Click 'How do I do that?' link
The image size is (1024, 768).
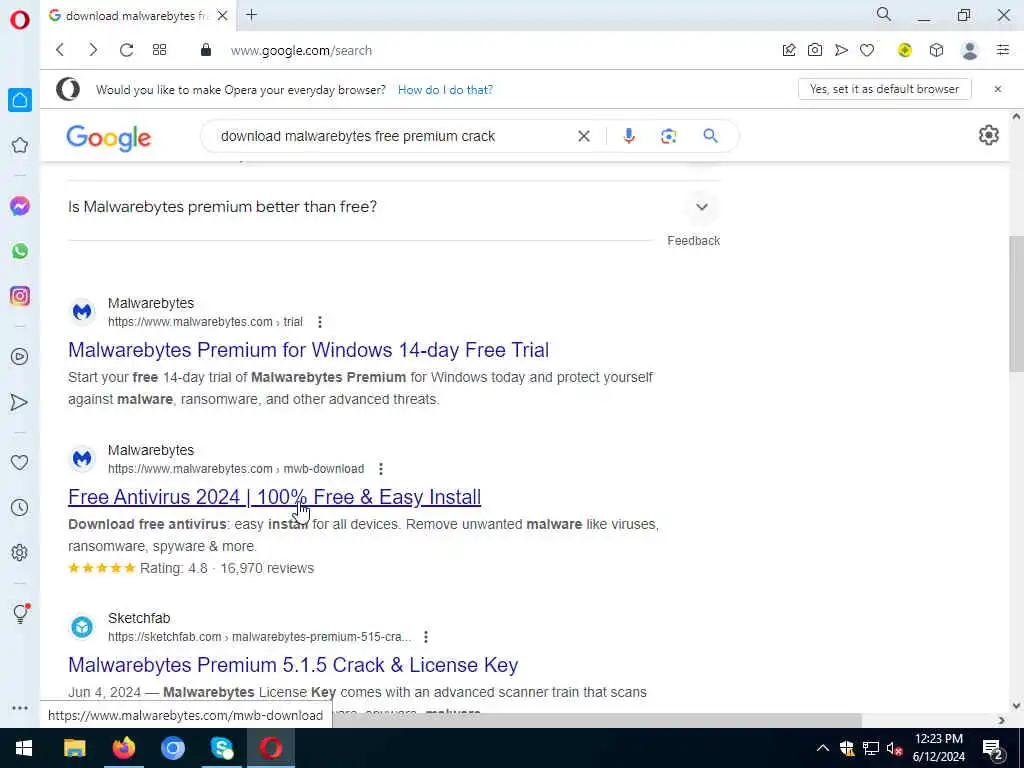[x=445, y=89]
